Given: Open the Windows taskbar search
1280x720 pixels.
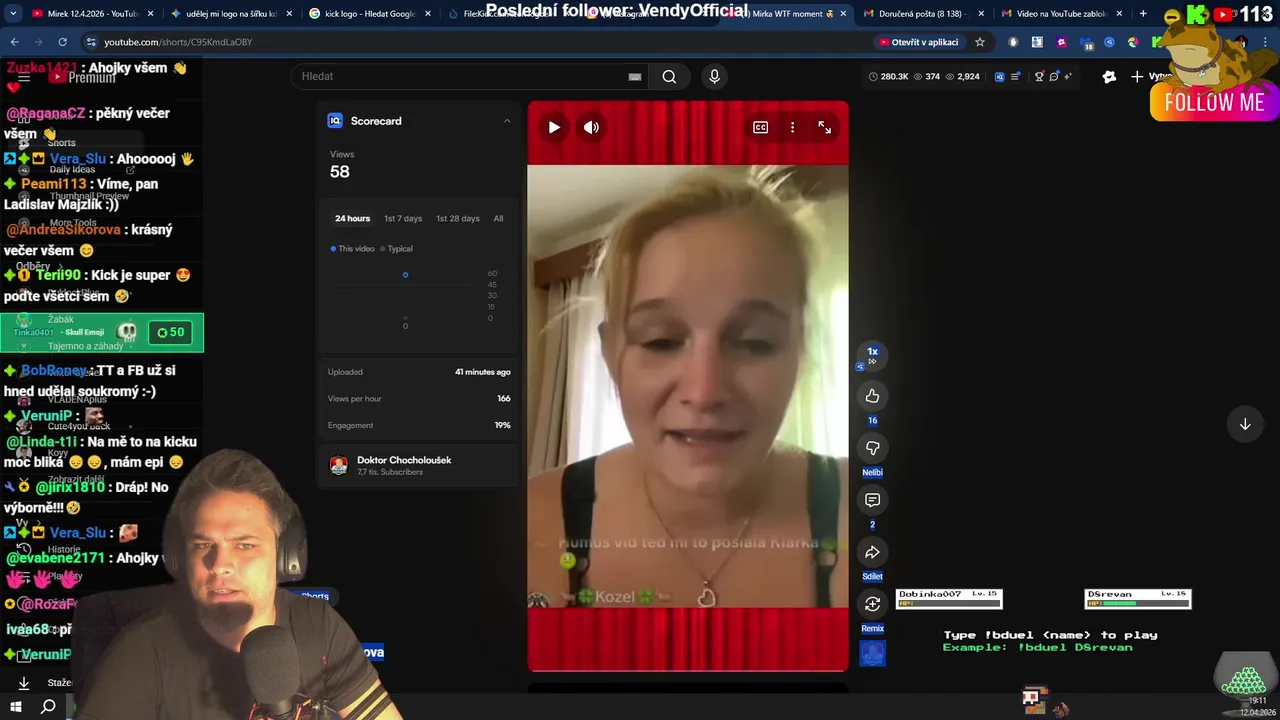Looking at the screenshot, I should pos(48,706).
